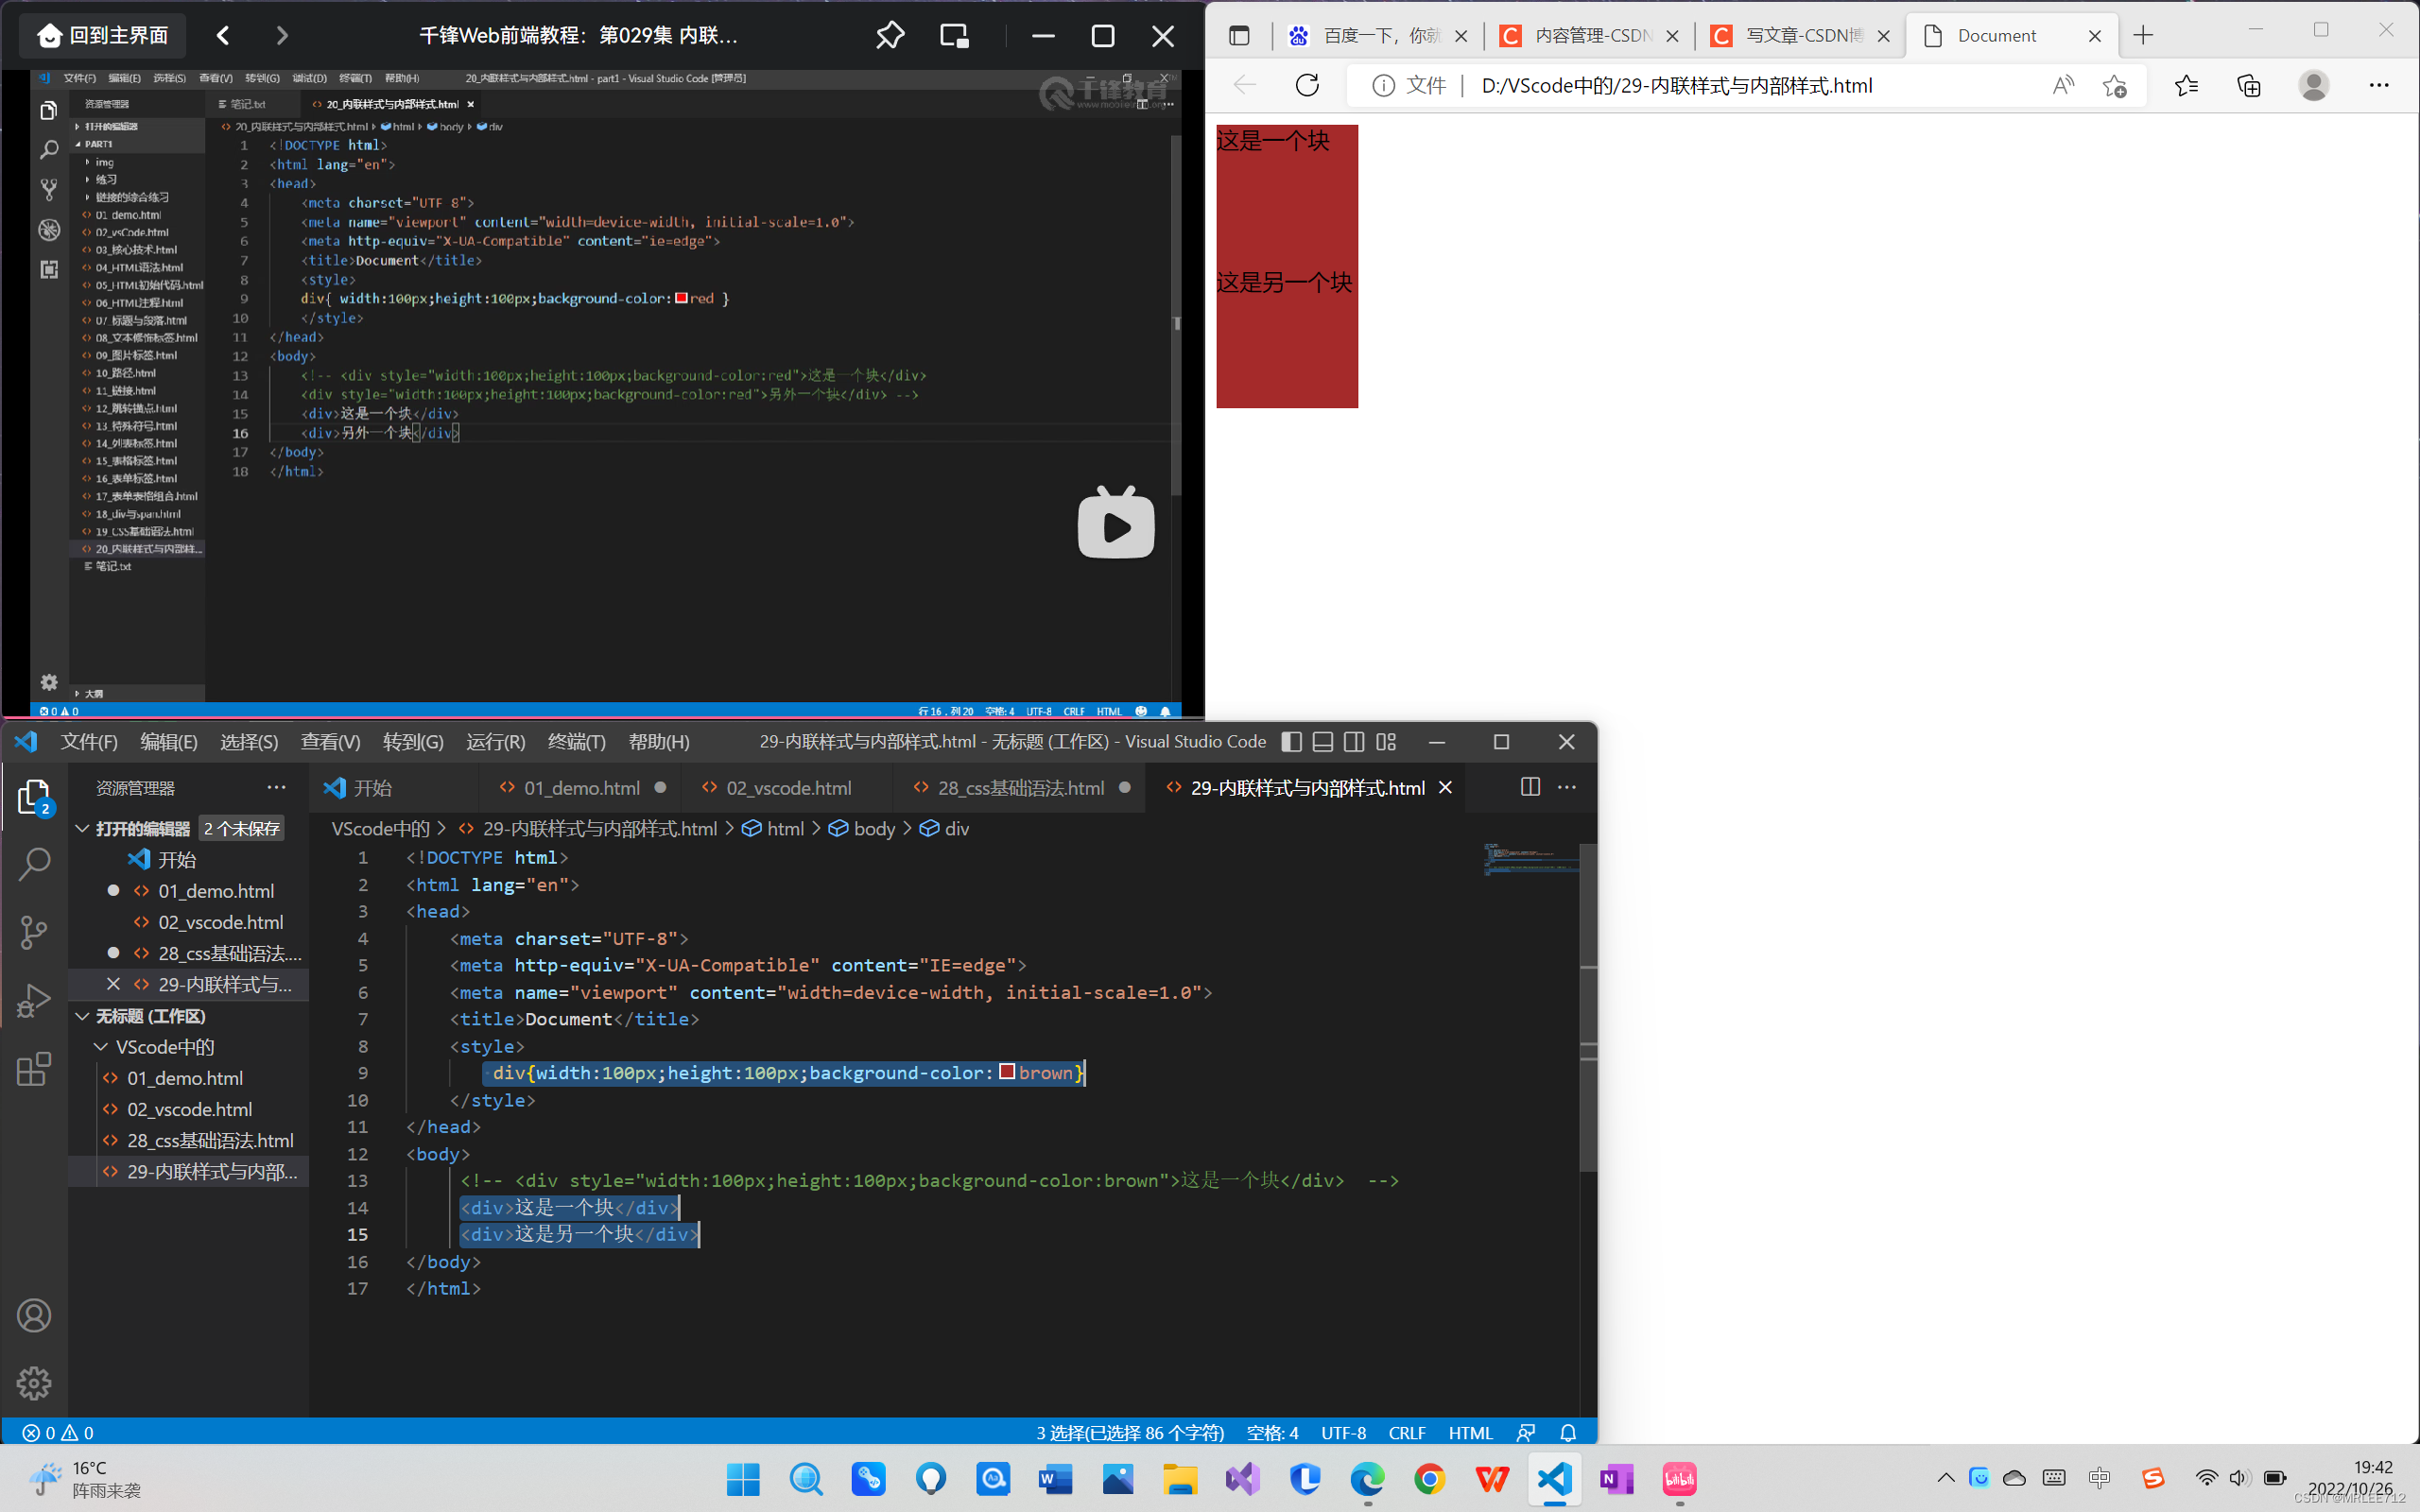
Task: Click VScode中的 breadcrumb segment
Action: coord(380,828)
